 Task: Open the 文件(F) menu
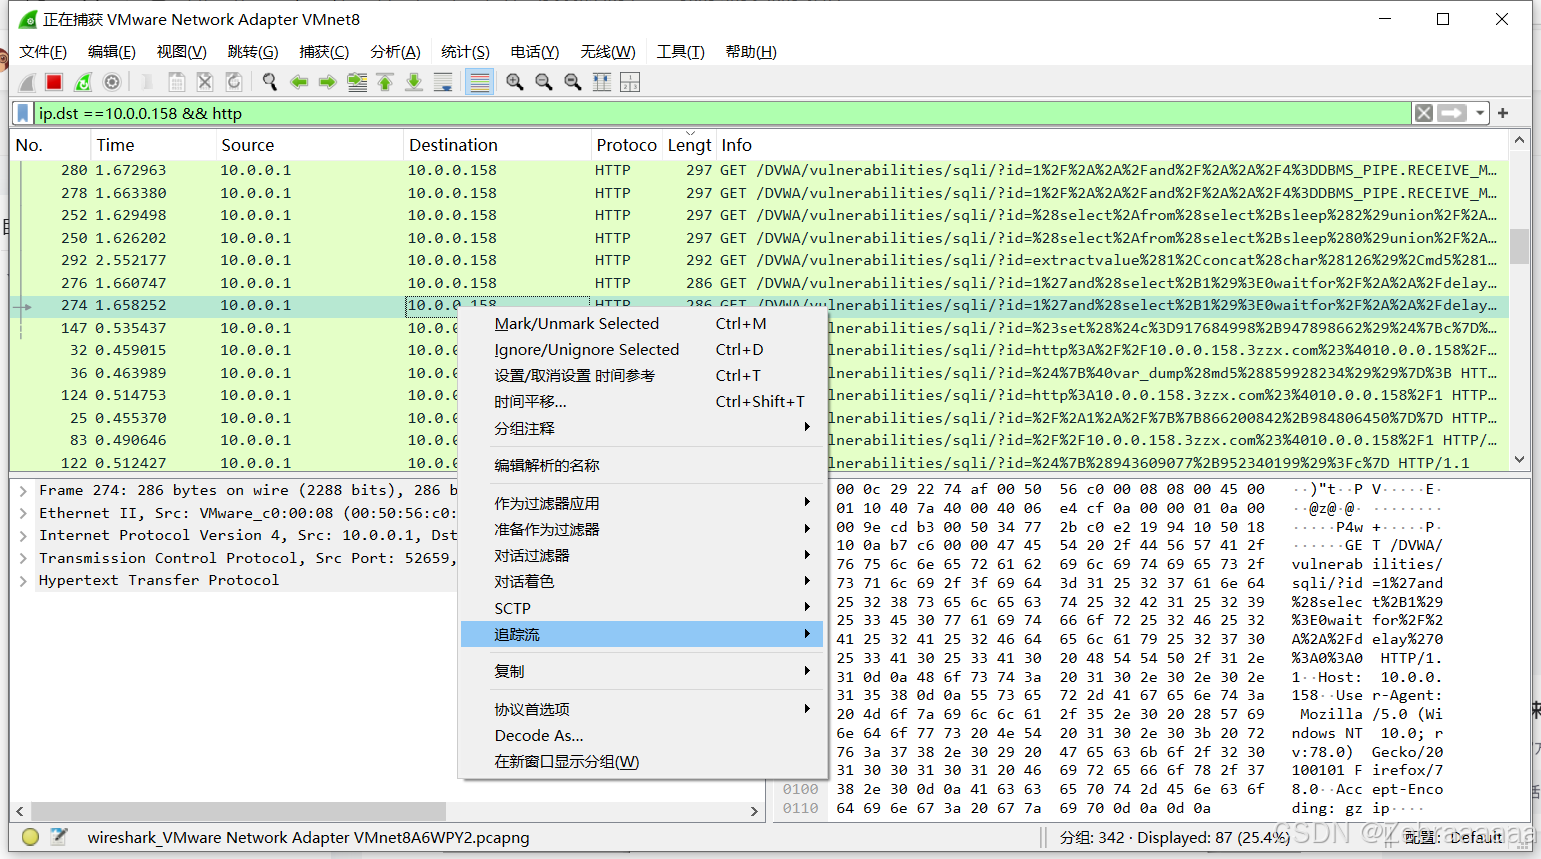pos(43,52)
